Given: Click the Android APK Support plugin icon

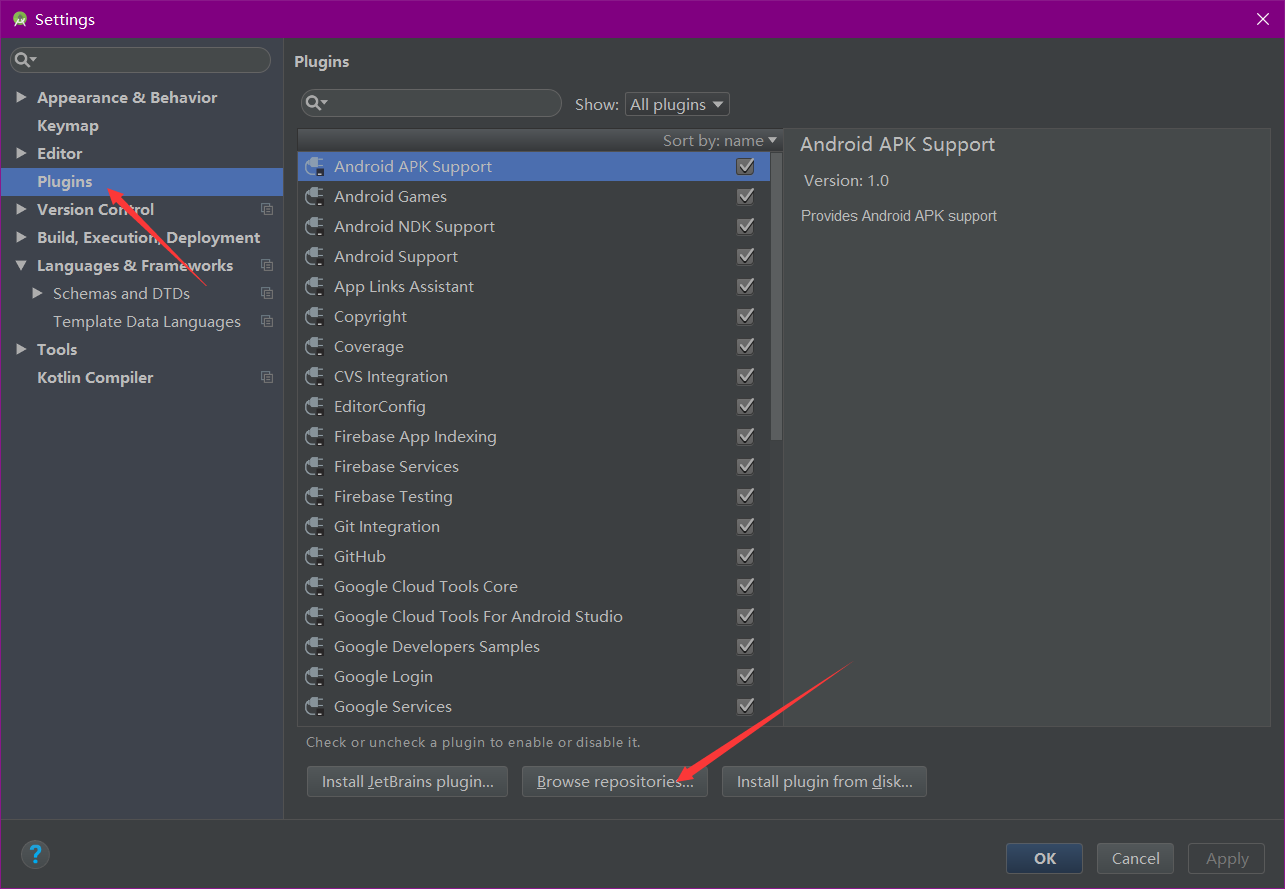Looking at the screenshot, I should [315, 167].
